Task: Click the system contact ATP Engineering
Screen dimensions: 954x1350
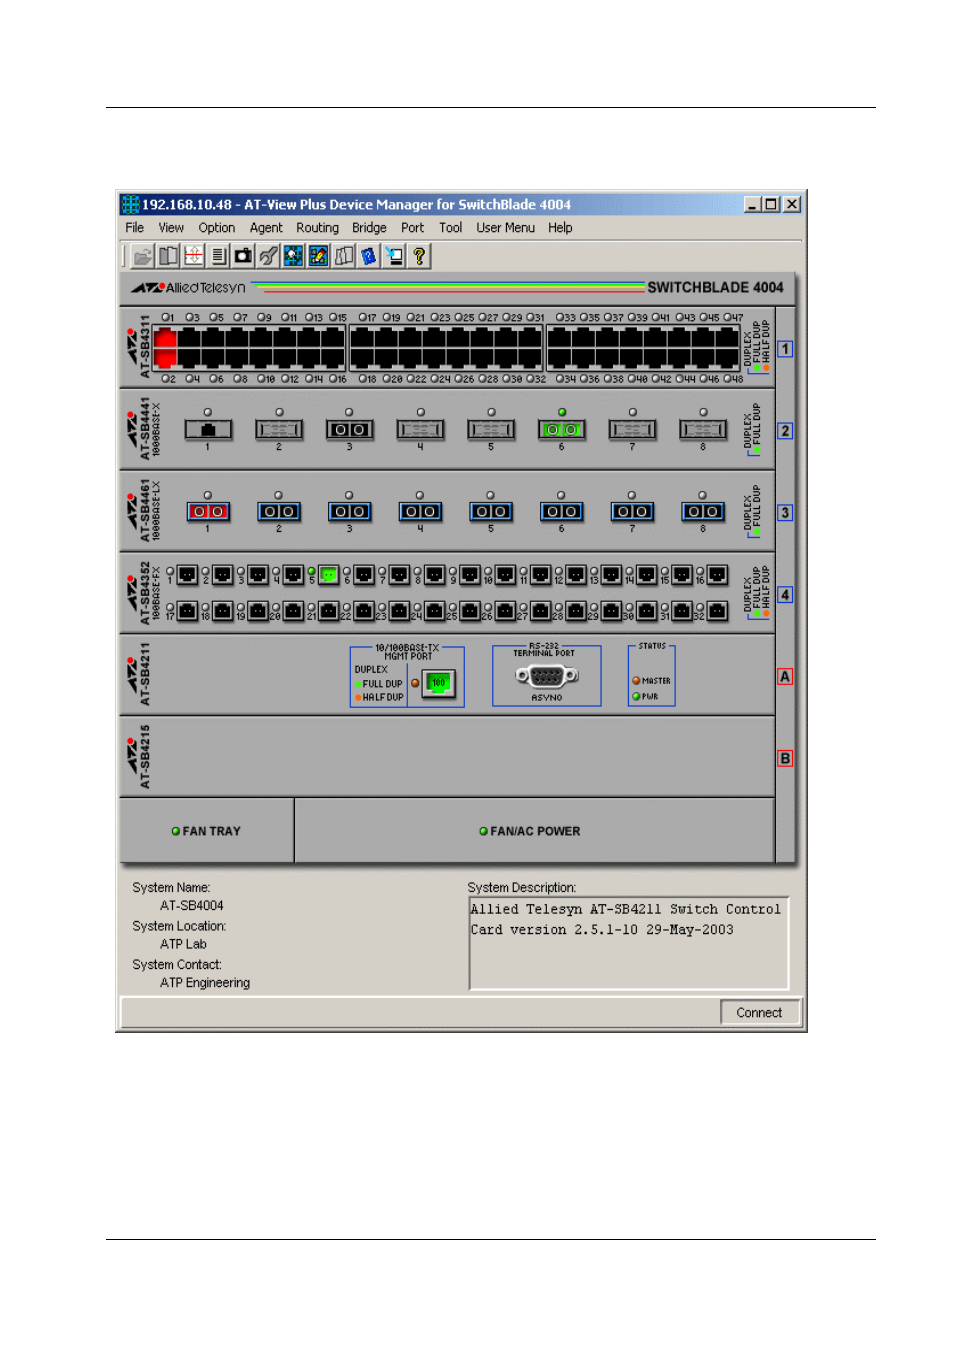Action: (205, 983)
